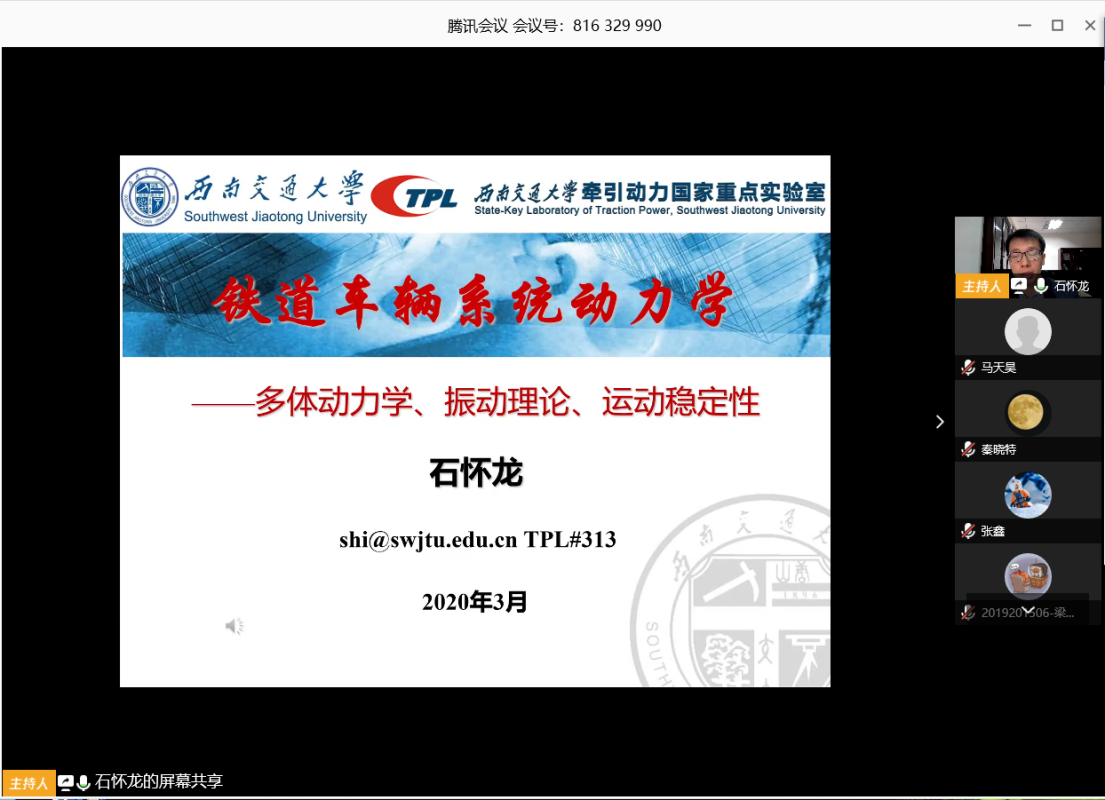This screenshot has height=800, width=1105.
Task: Click muted microphone icon beside 马天昊
Action: [967, 368]
